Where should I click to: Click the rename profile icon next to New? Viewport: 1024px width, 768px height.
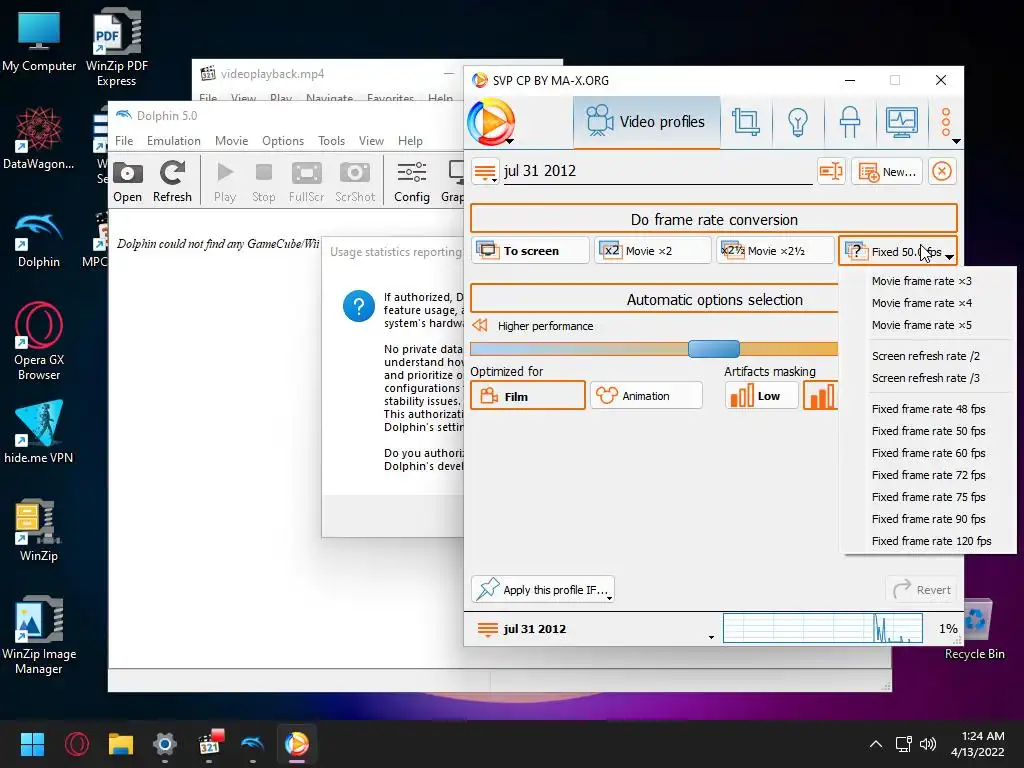tap(831, 171)
